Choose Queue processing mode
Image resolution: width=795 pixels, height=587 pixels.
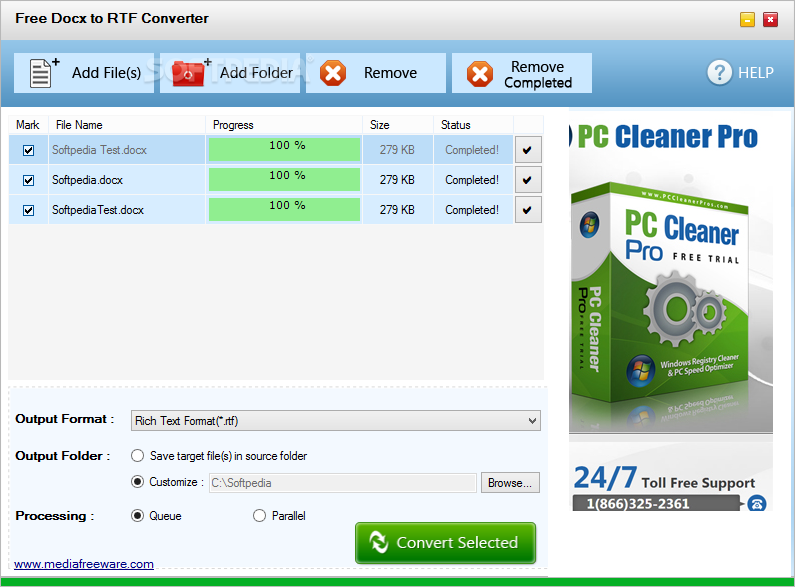point(137,516)
